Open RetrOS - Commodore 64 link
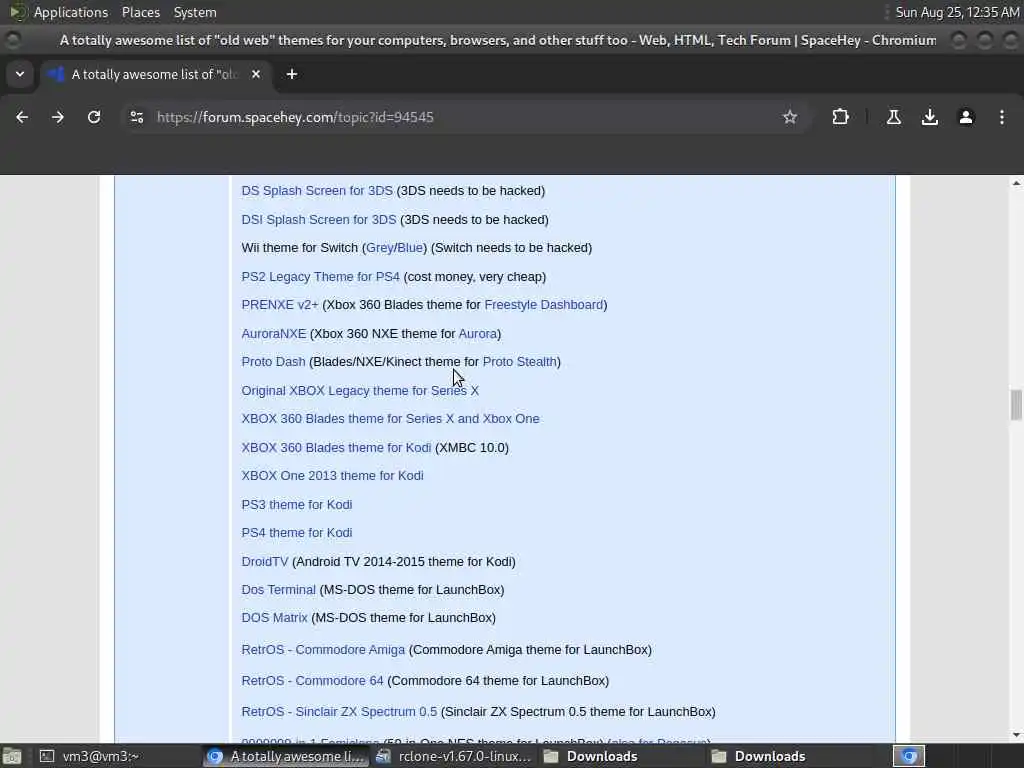Viewport: 1024px width, 768px height. (312, 680)
